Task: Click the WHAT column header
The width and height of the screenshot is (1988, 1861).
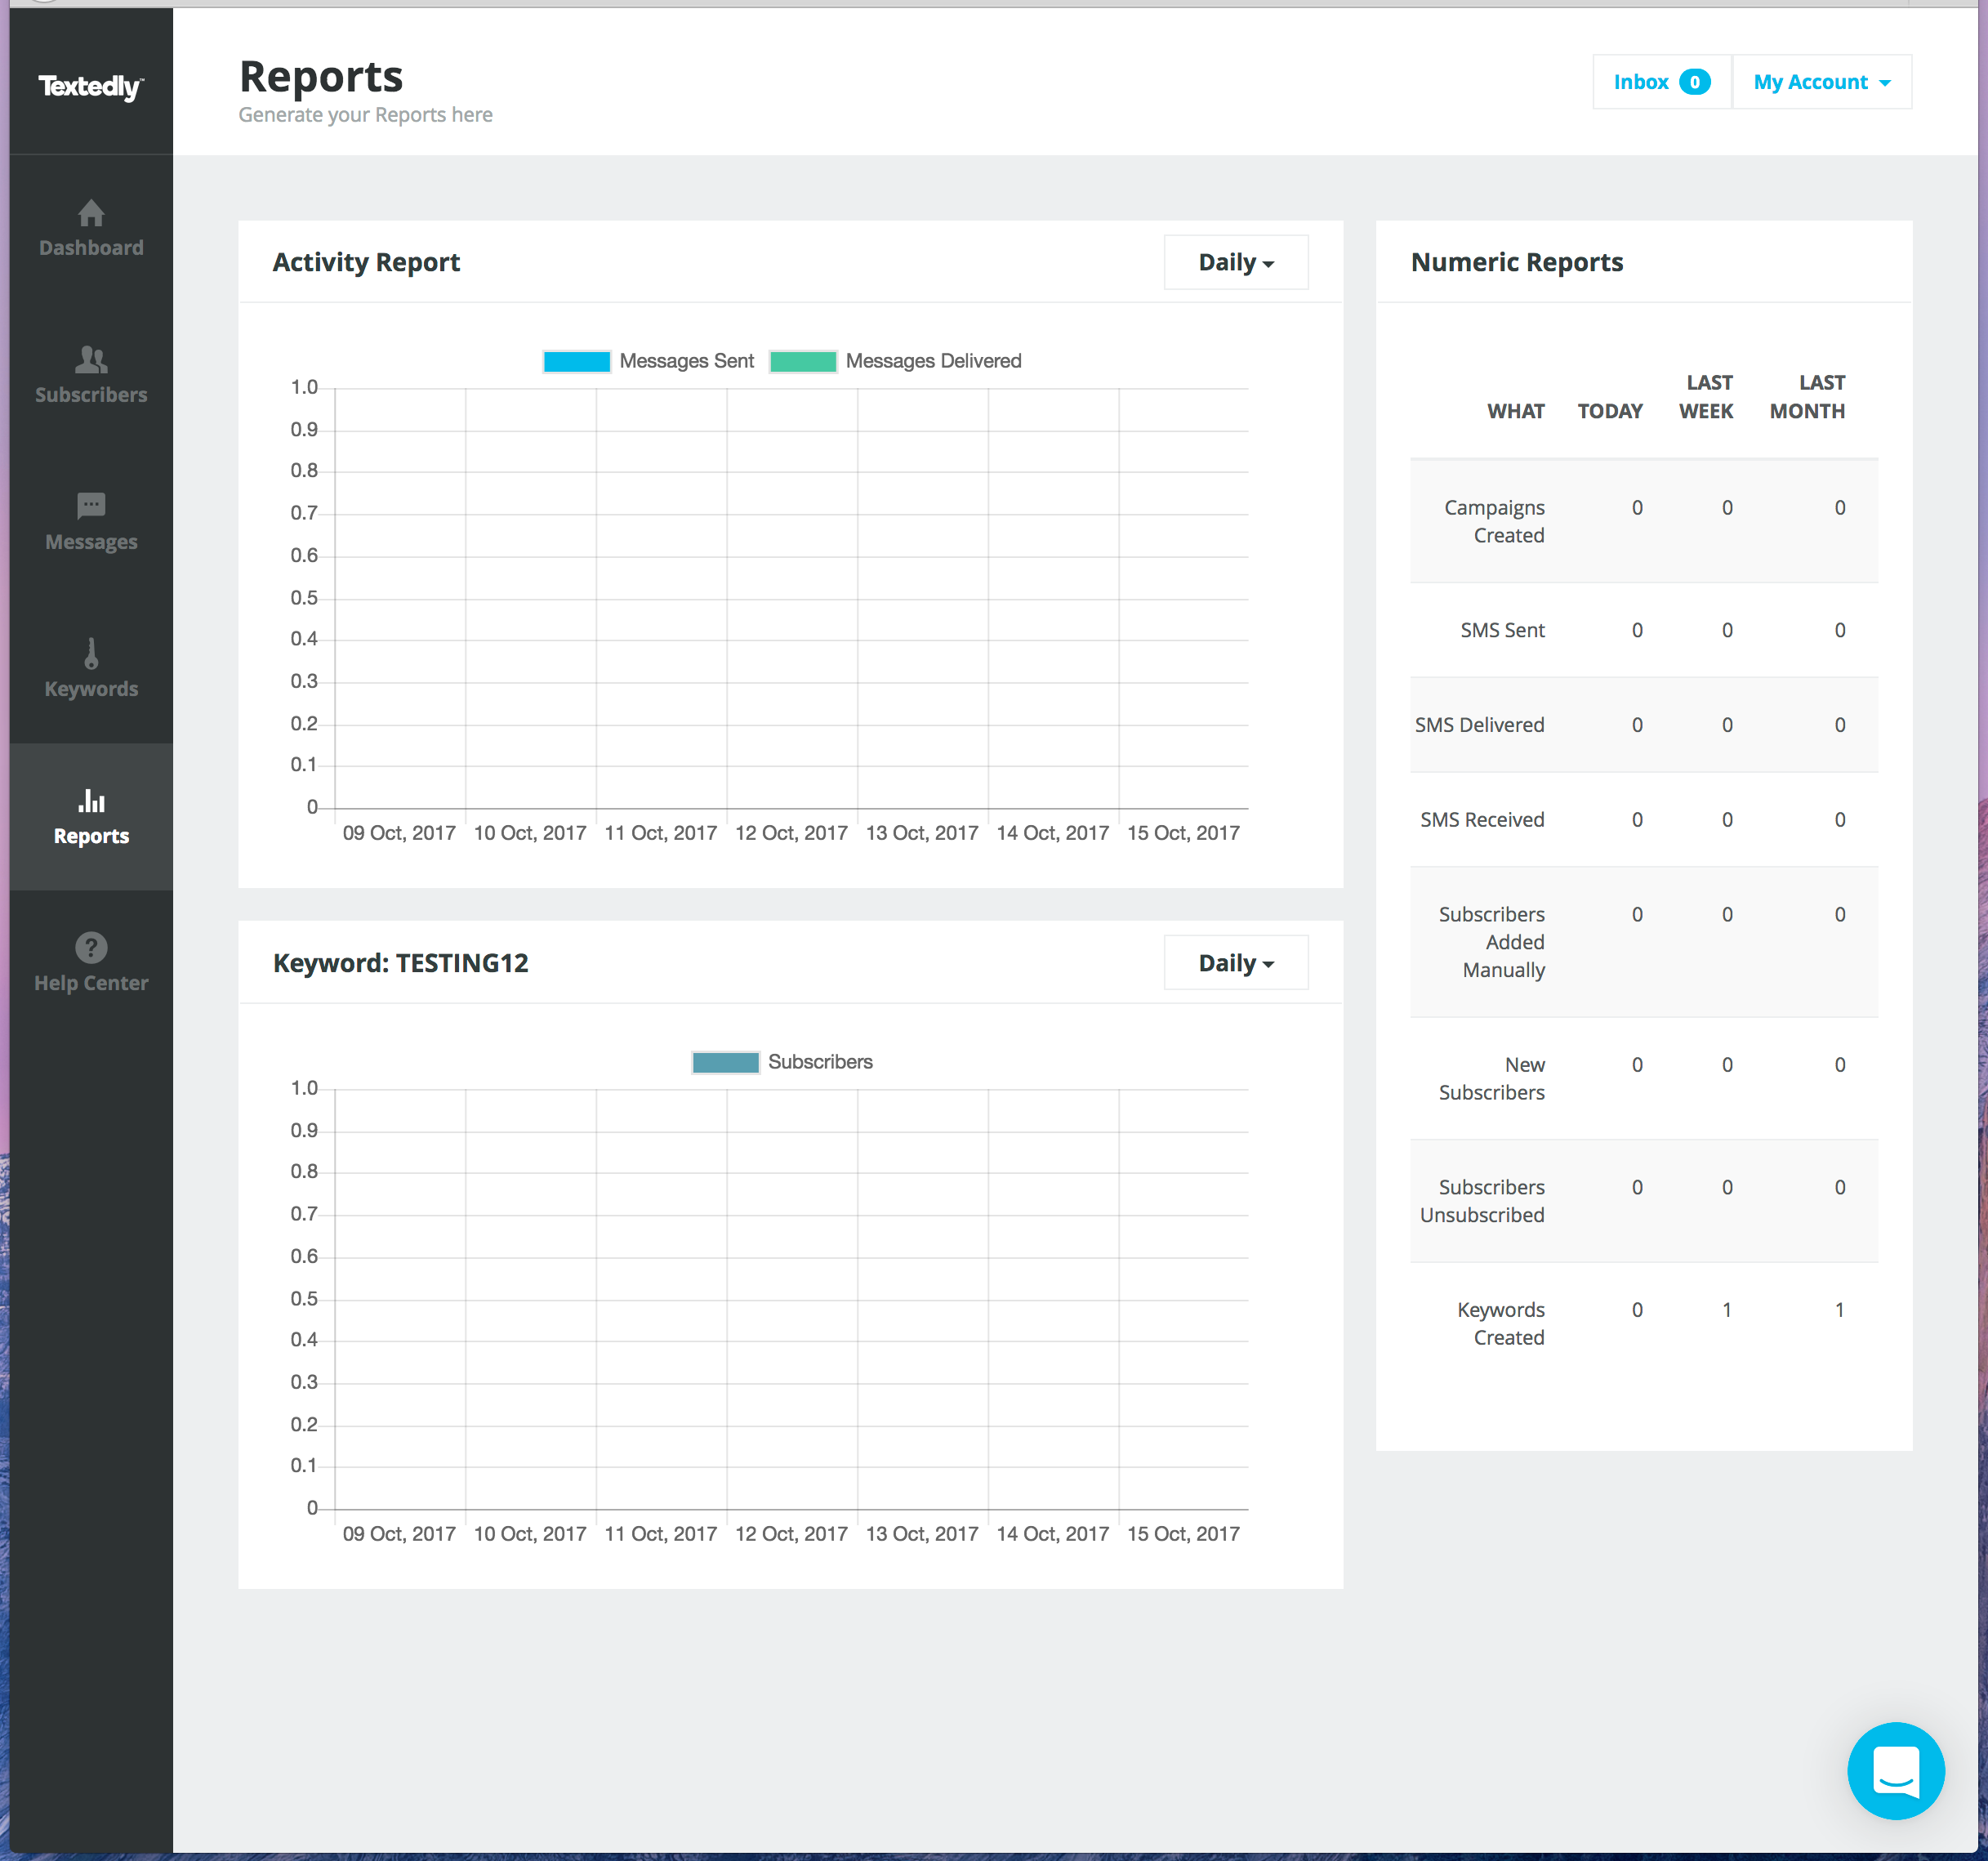Action: coord(1515,411)
